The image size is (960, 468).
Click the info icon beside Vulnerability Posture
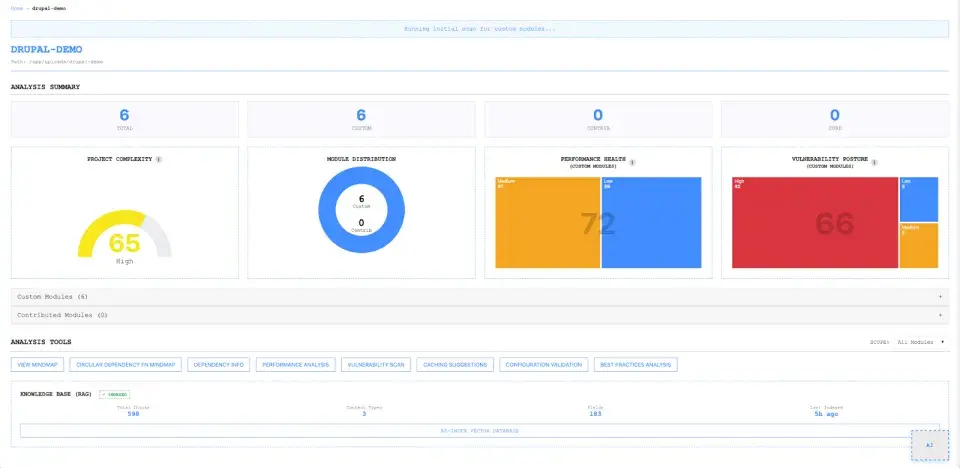click(874, 162)
